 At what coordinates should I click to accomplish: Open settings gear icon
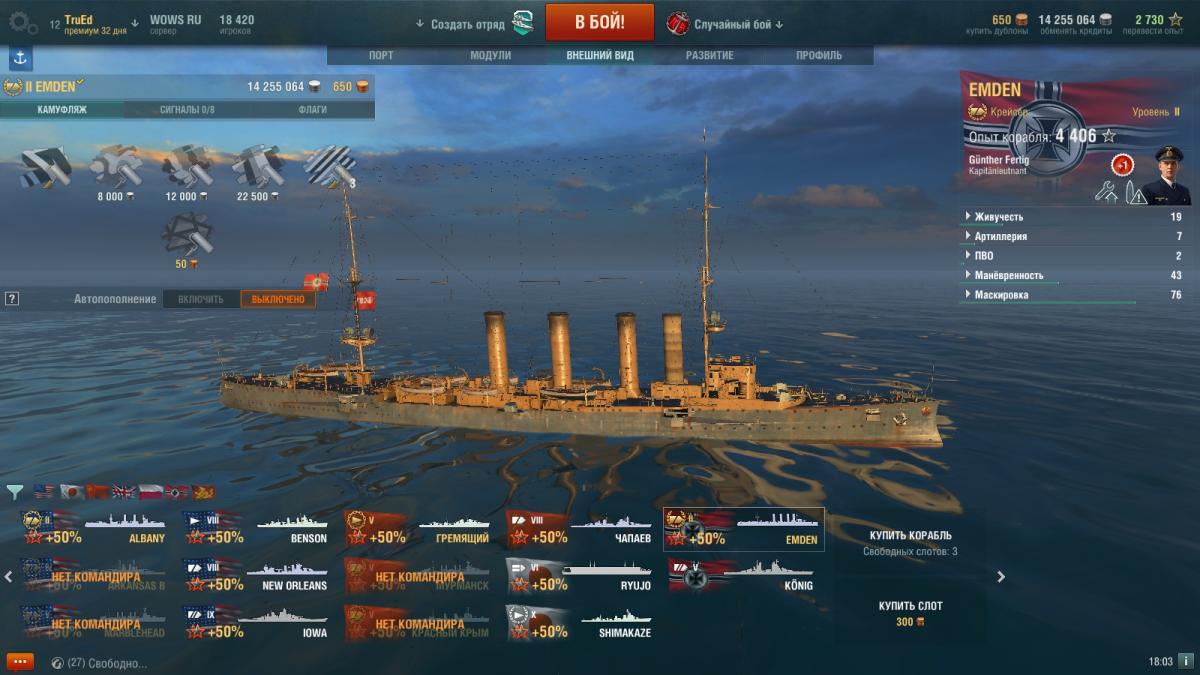23,23
